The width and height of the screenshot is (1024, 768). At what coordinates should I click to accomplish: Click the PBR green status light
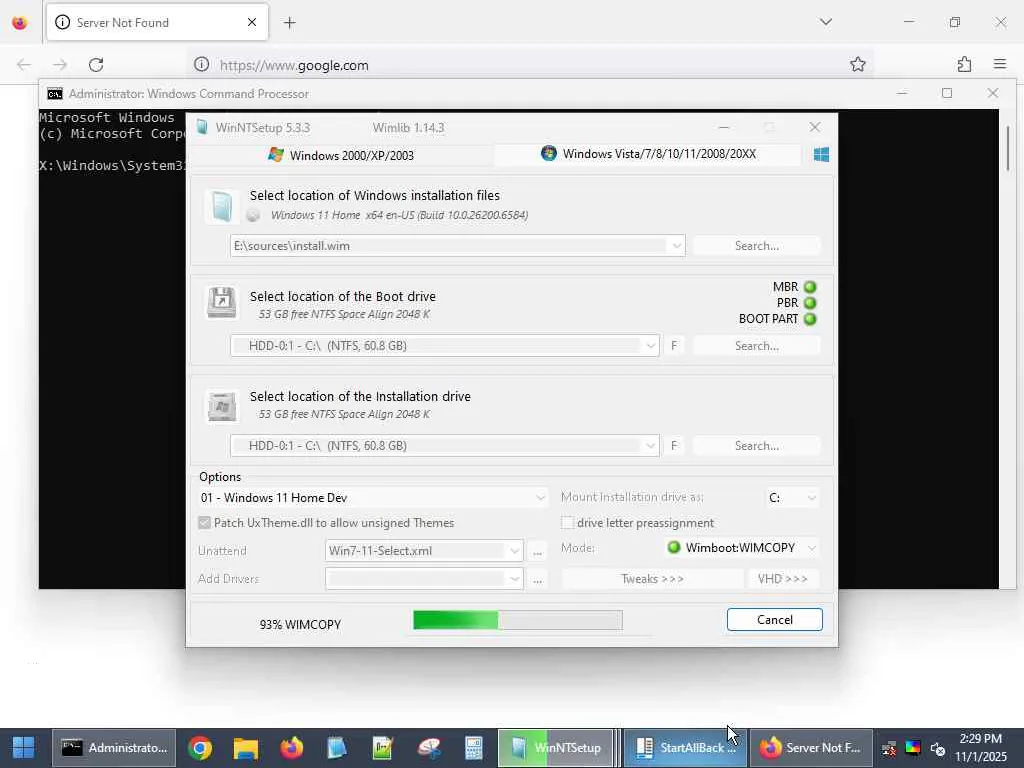click(810, 303)
